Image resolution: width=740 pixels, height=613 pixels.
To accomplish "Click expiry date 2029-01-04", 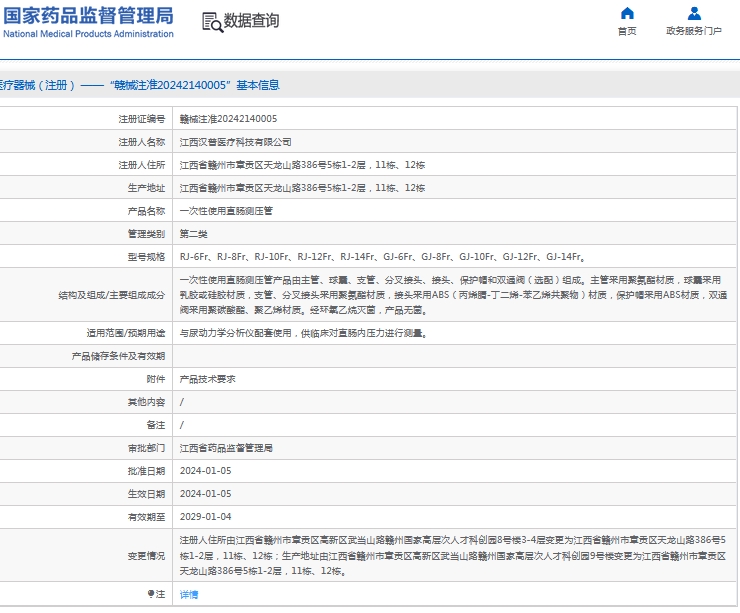I will [206, 517].
